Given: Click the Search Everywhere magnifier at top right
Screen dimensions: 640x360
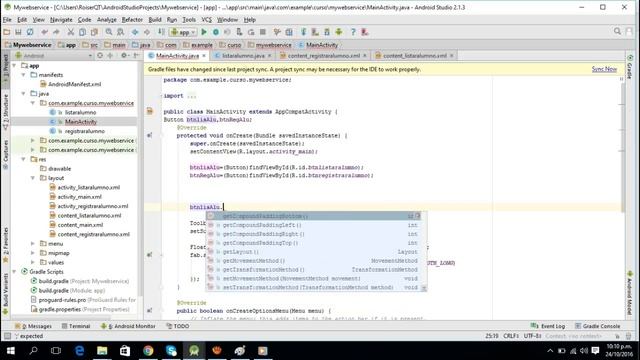Looking at the screenshot, I should coord(618,31).
